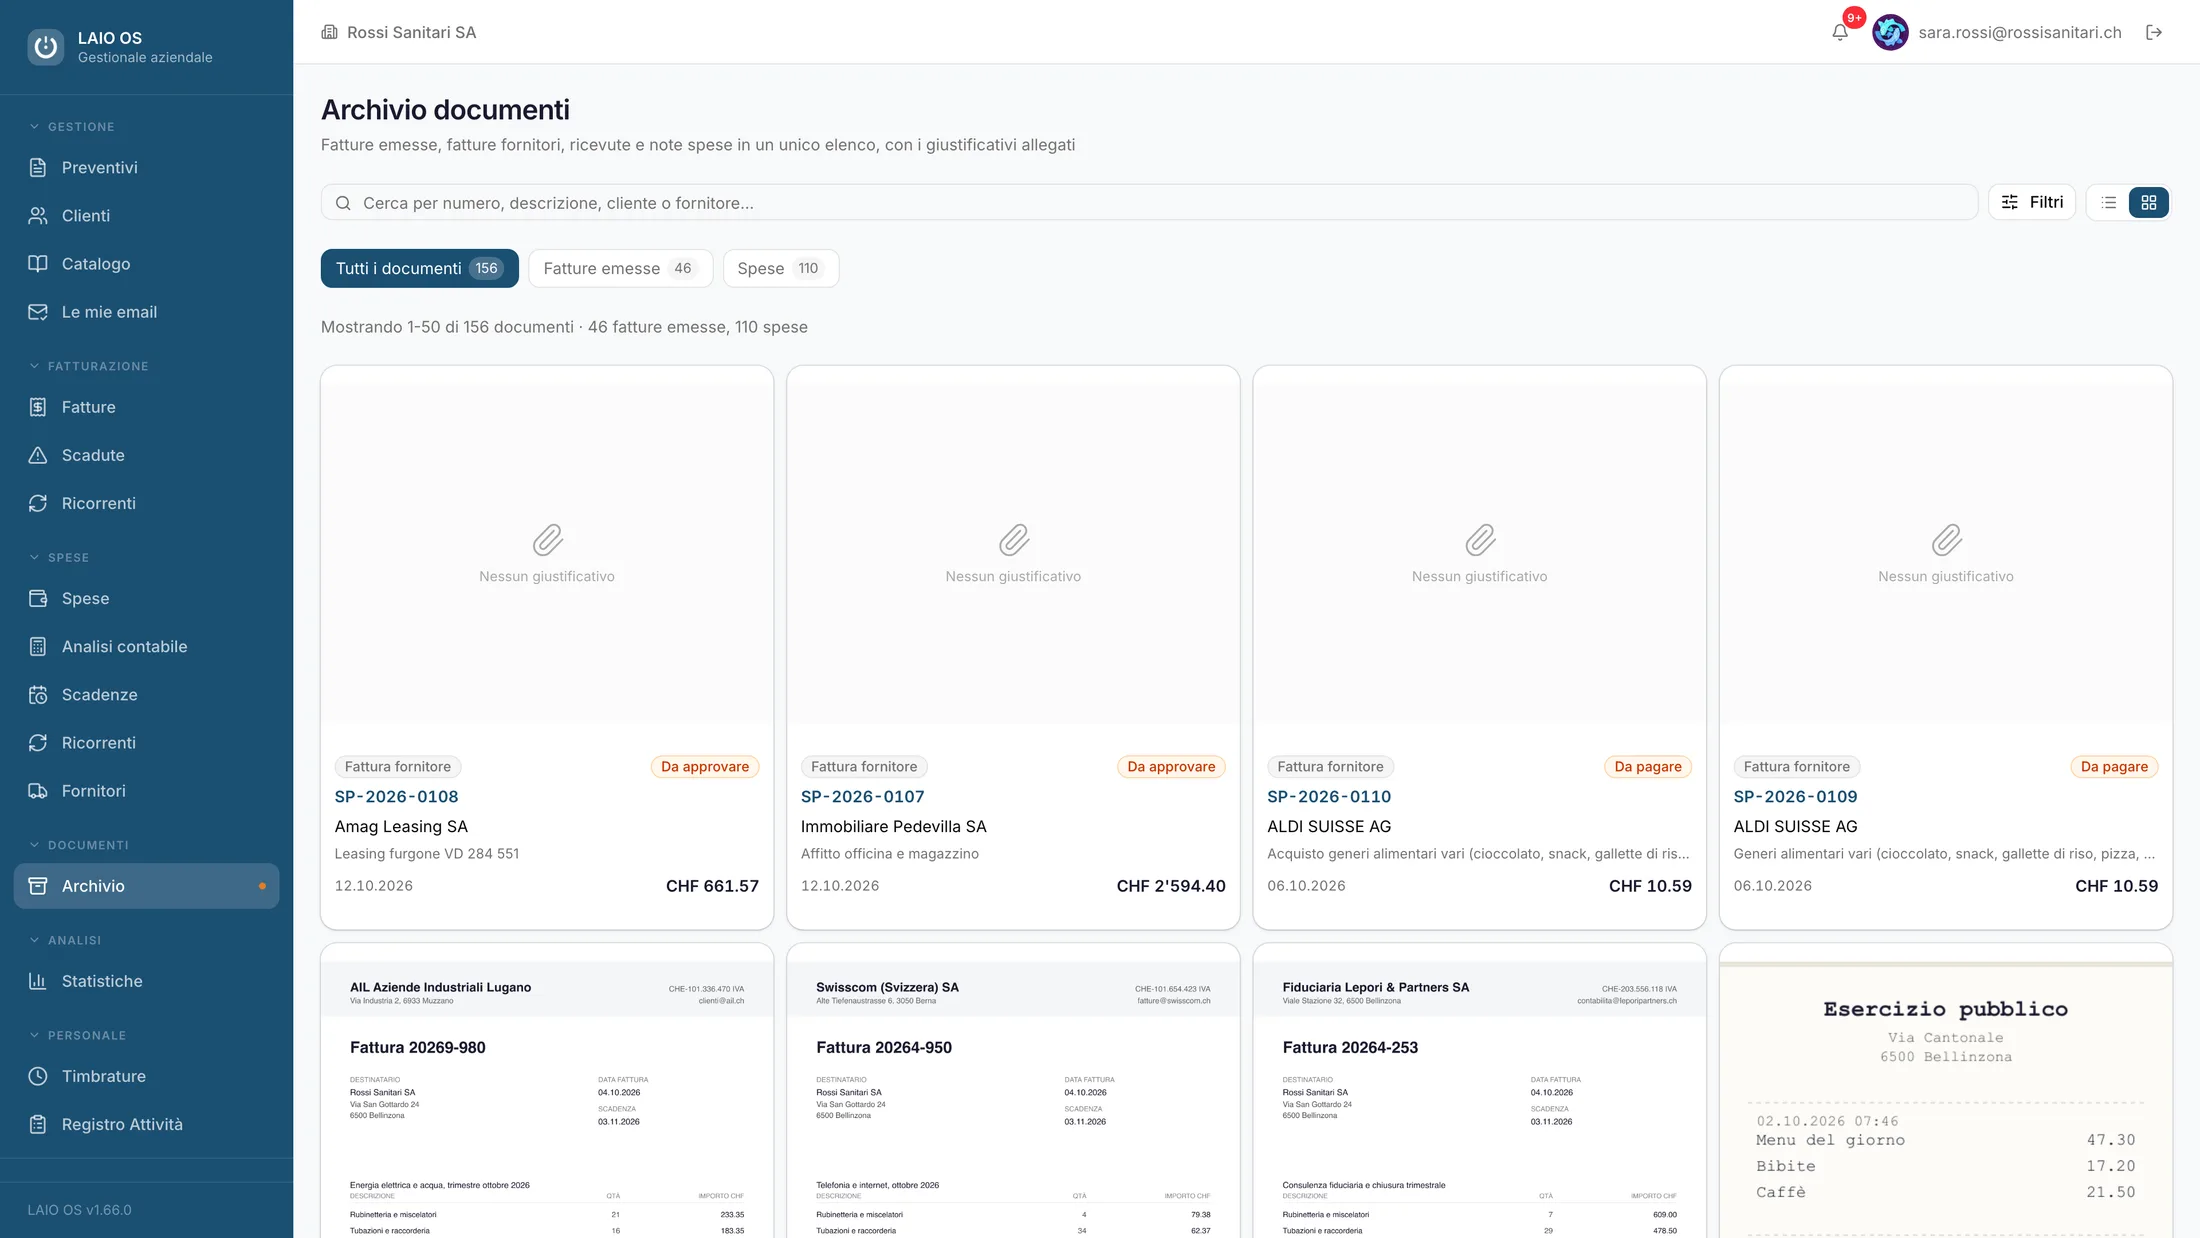Select the Fatture emesse tab

click(x=620, y=268)
